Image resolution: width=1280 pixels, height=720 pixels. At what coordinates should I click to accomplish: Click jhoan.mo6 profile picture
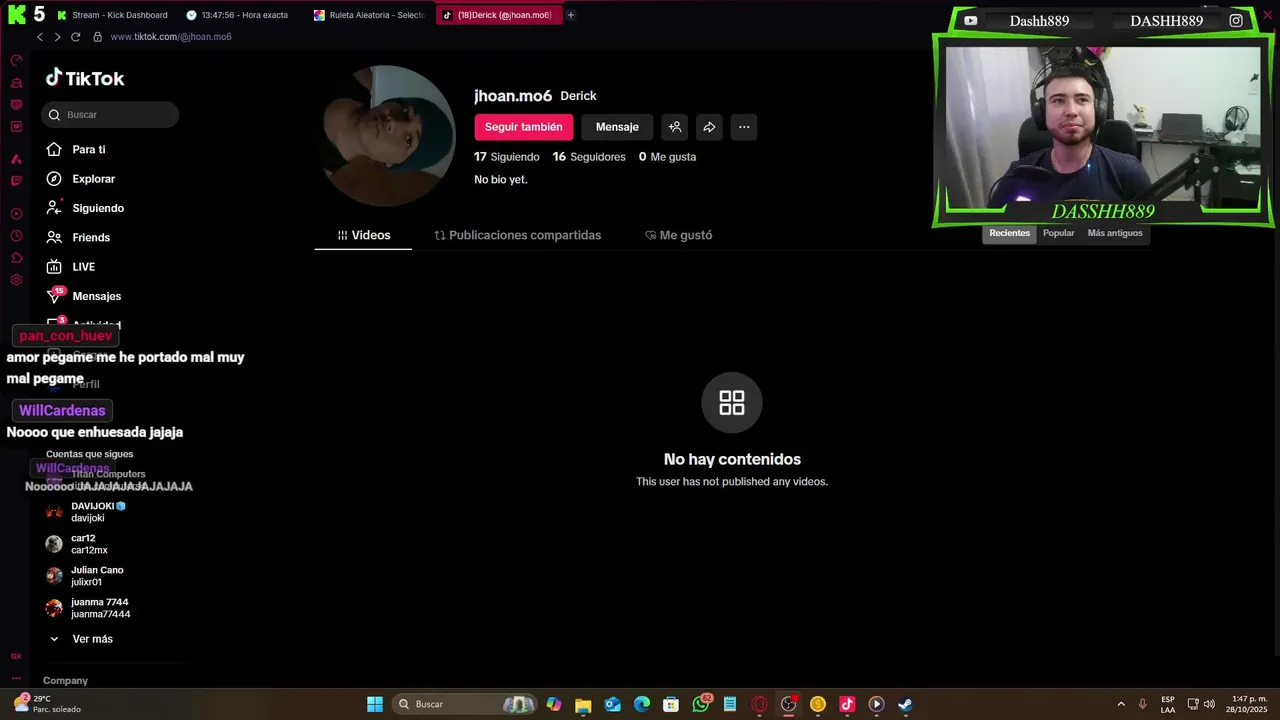tap(385, 136)
